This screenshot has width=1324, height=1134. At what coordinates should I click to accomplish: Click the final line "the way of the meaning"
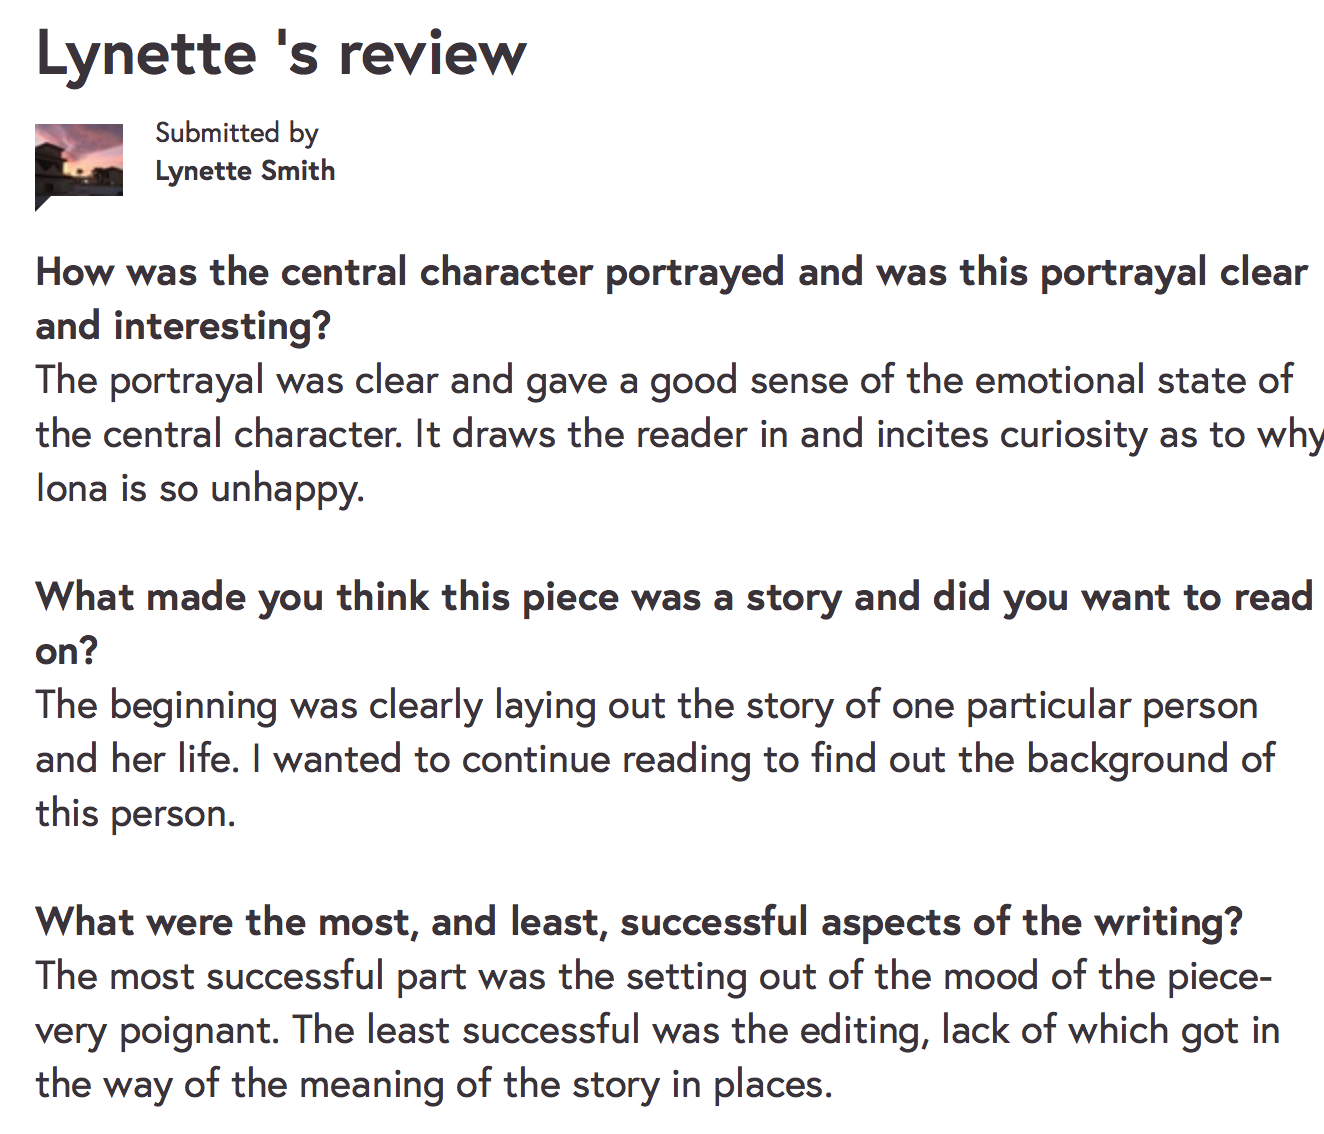pos(434,1085)
